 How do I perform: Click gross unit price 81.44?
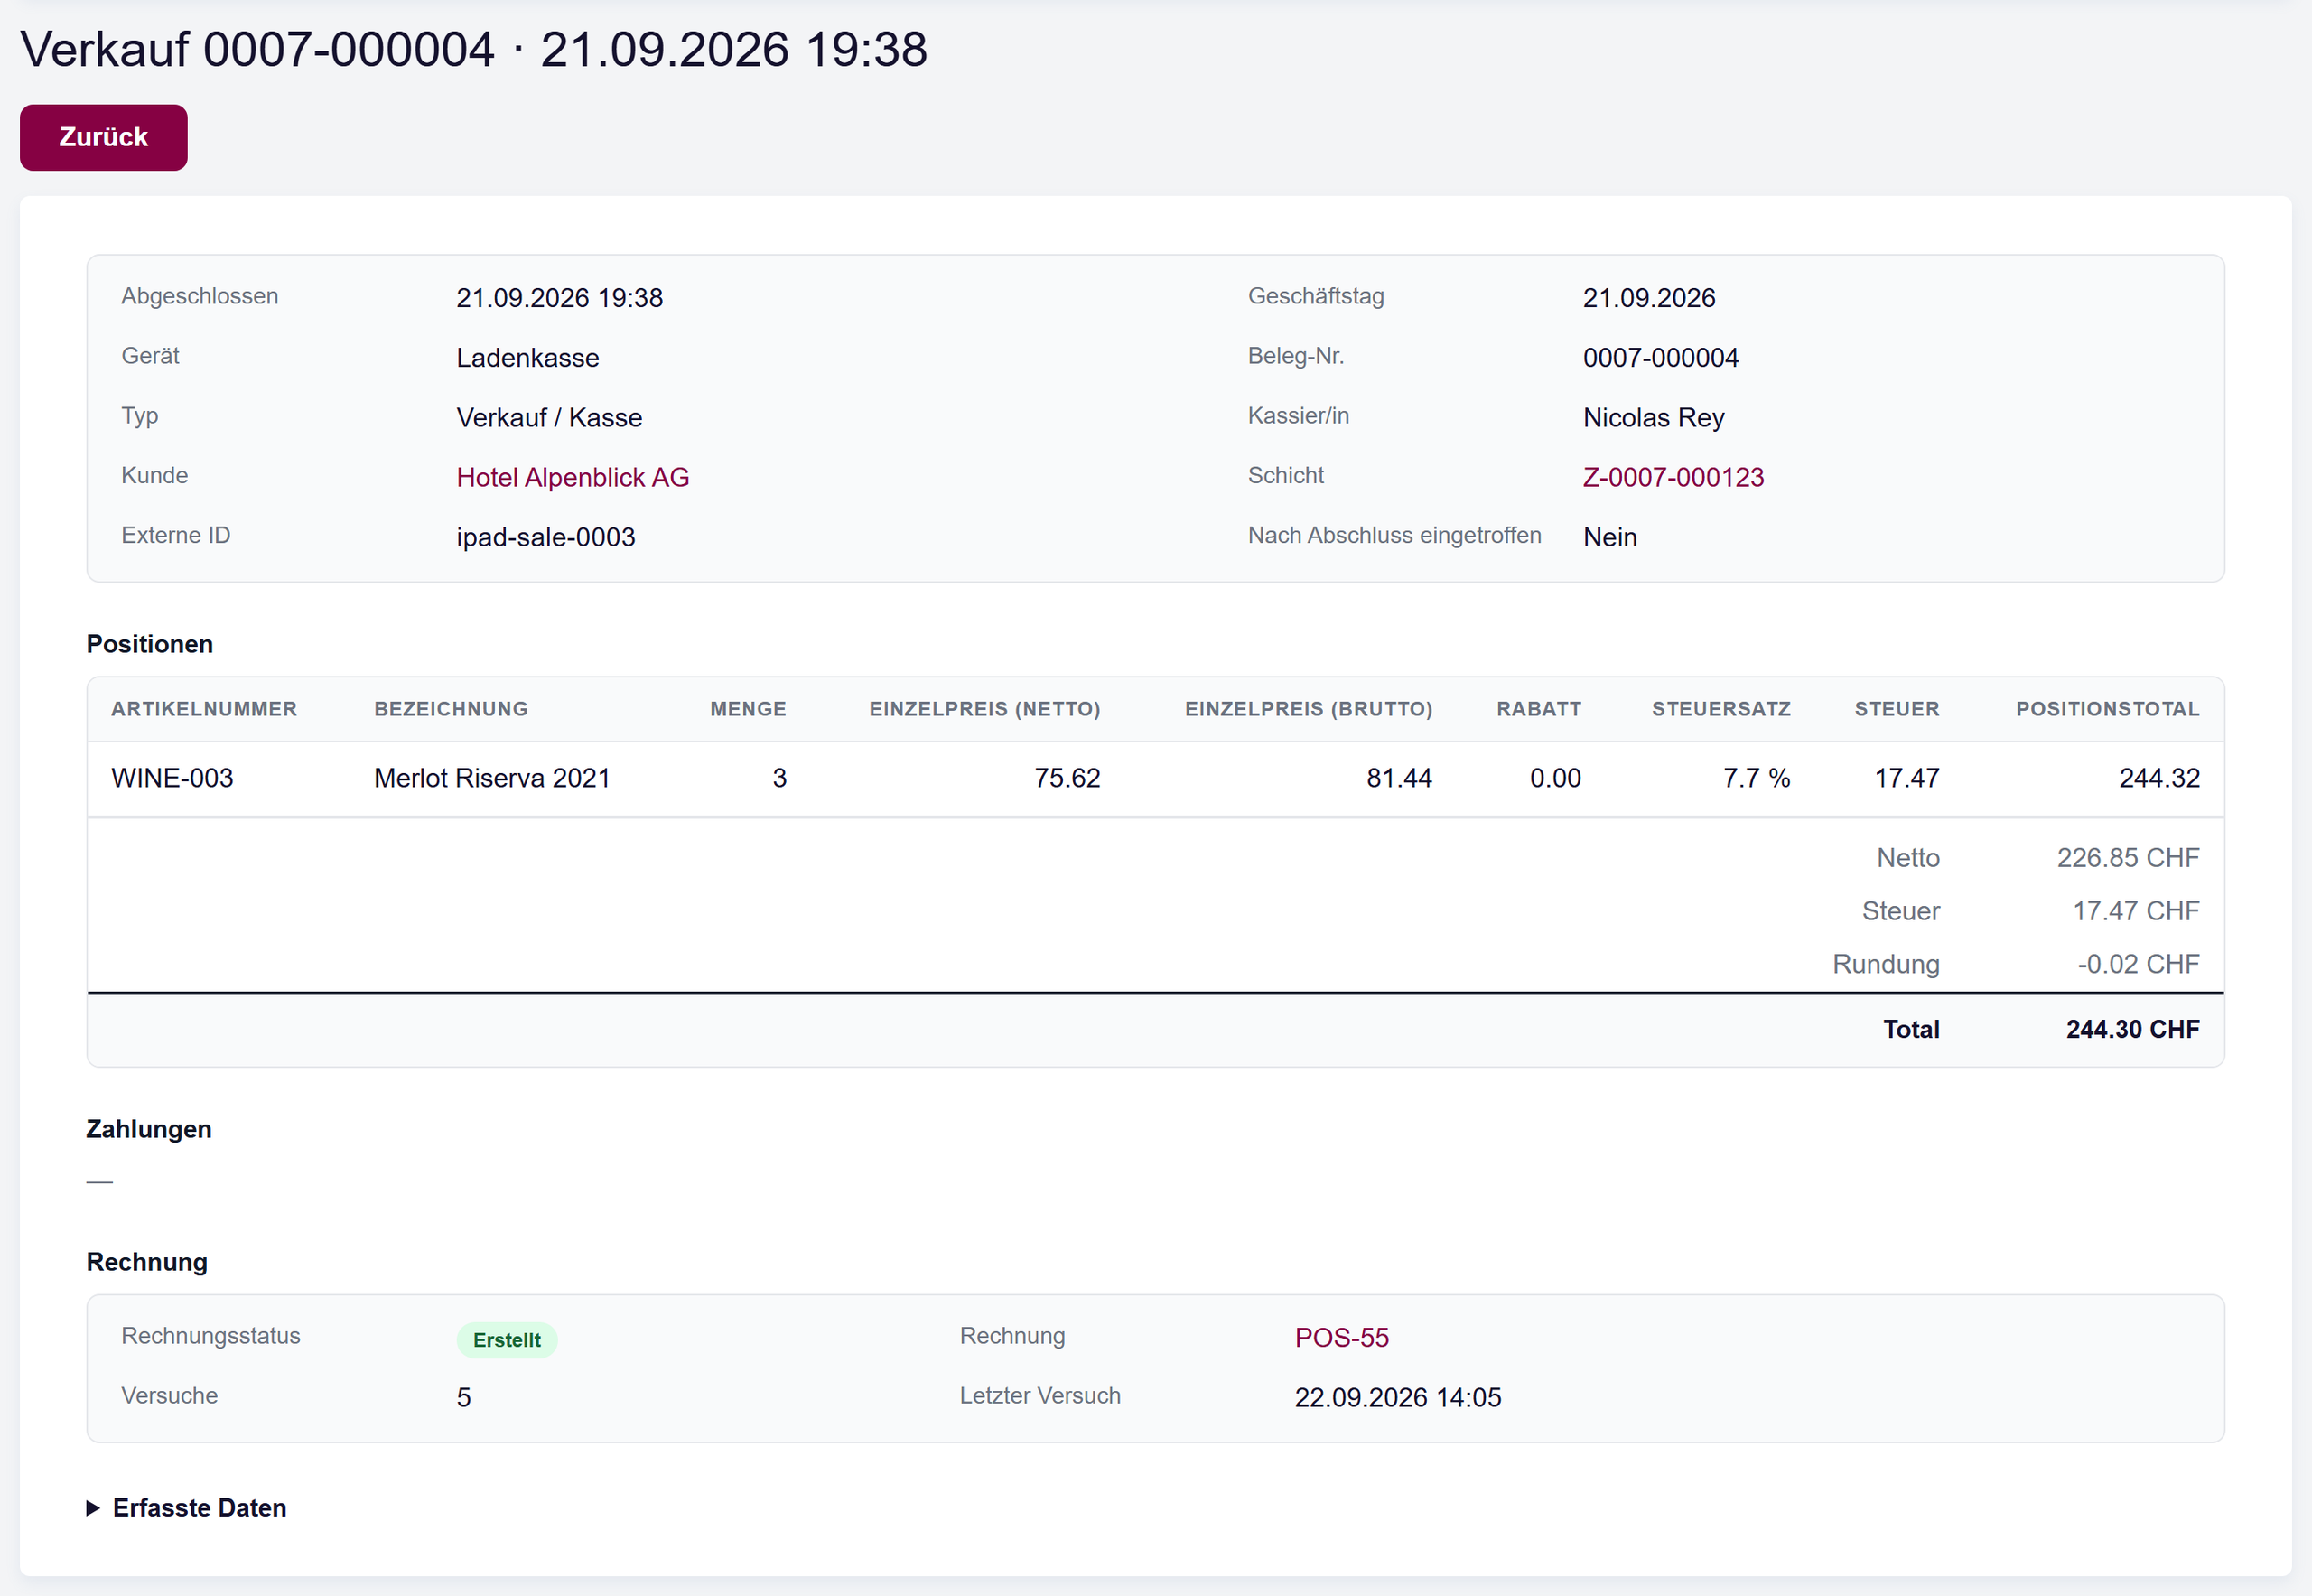coord(1399,778)
